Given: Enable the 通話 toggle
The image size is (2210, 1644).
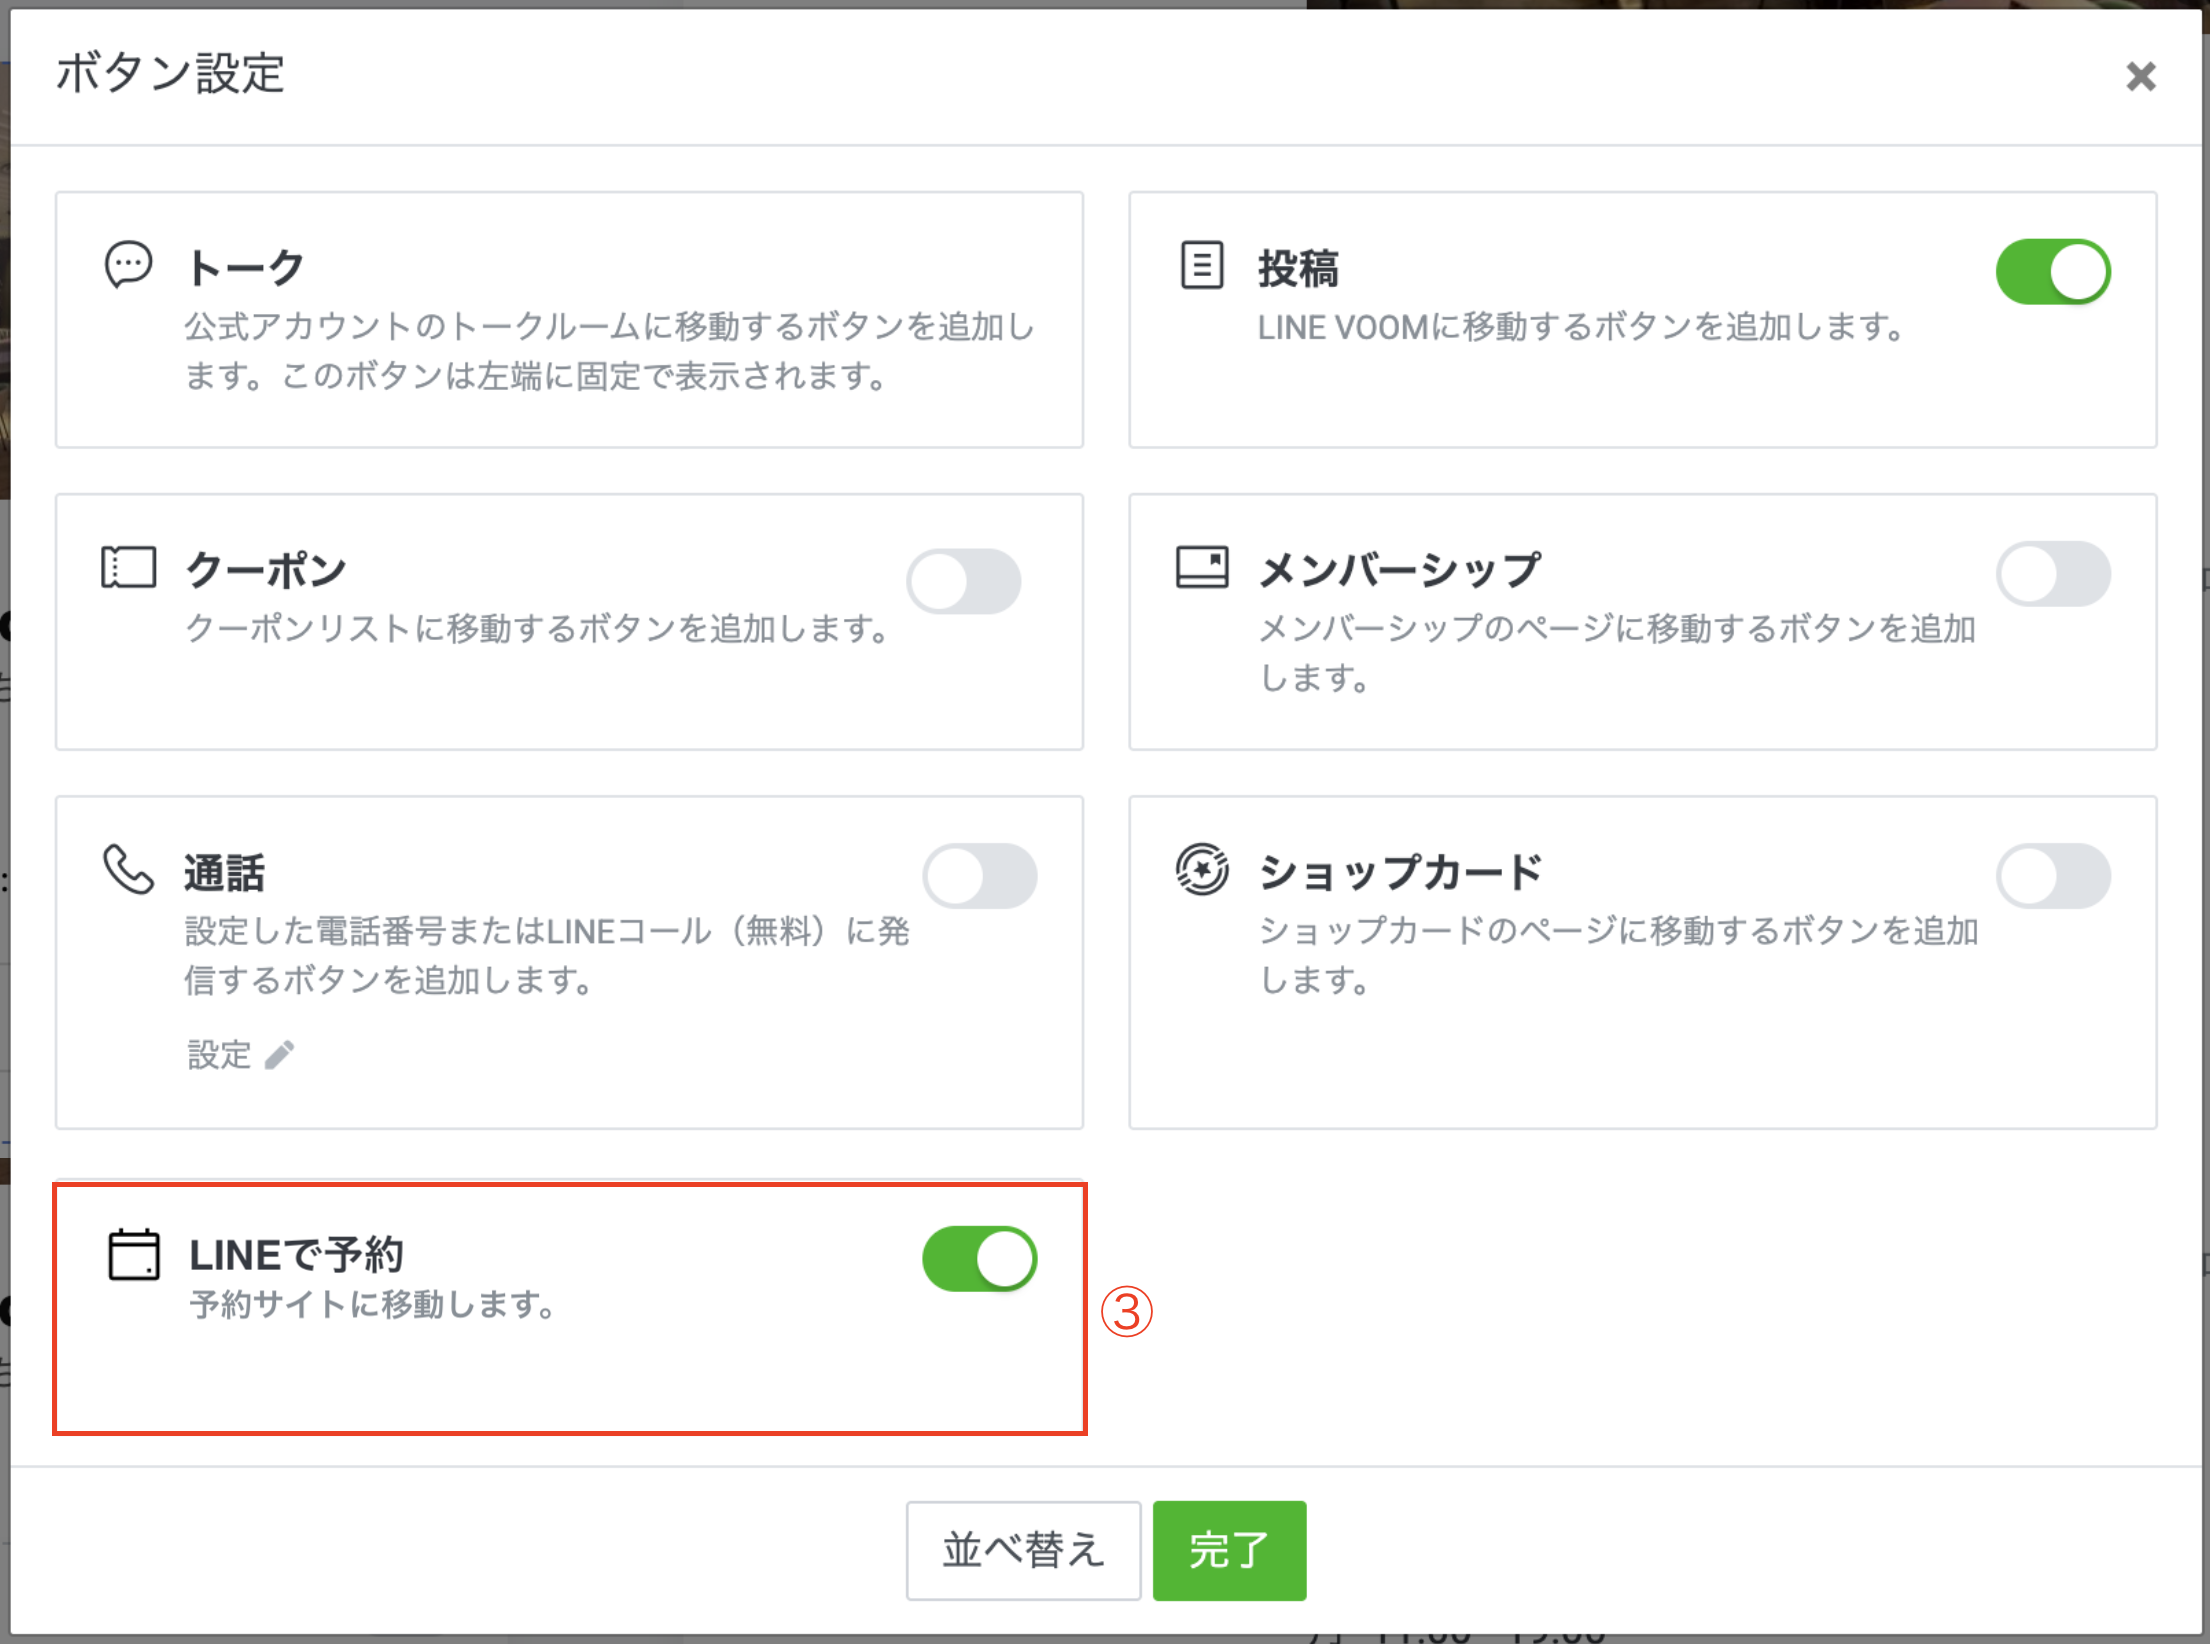Looking at the screenshot, I should 981,874.
